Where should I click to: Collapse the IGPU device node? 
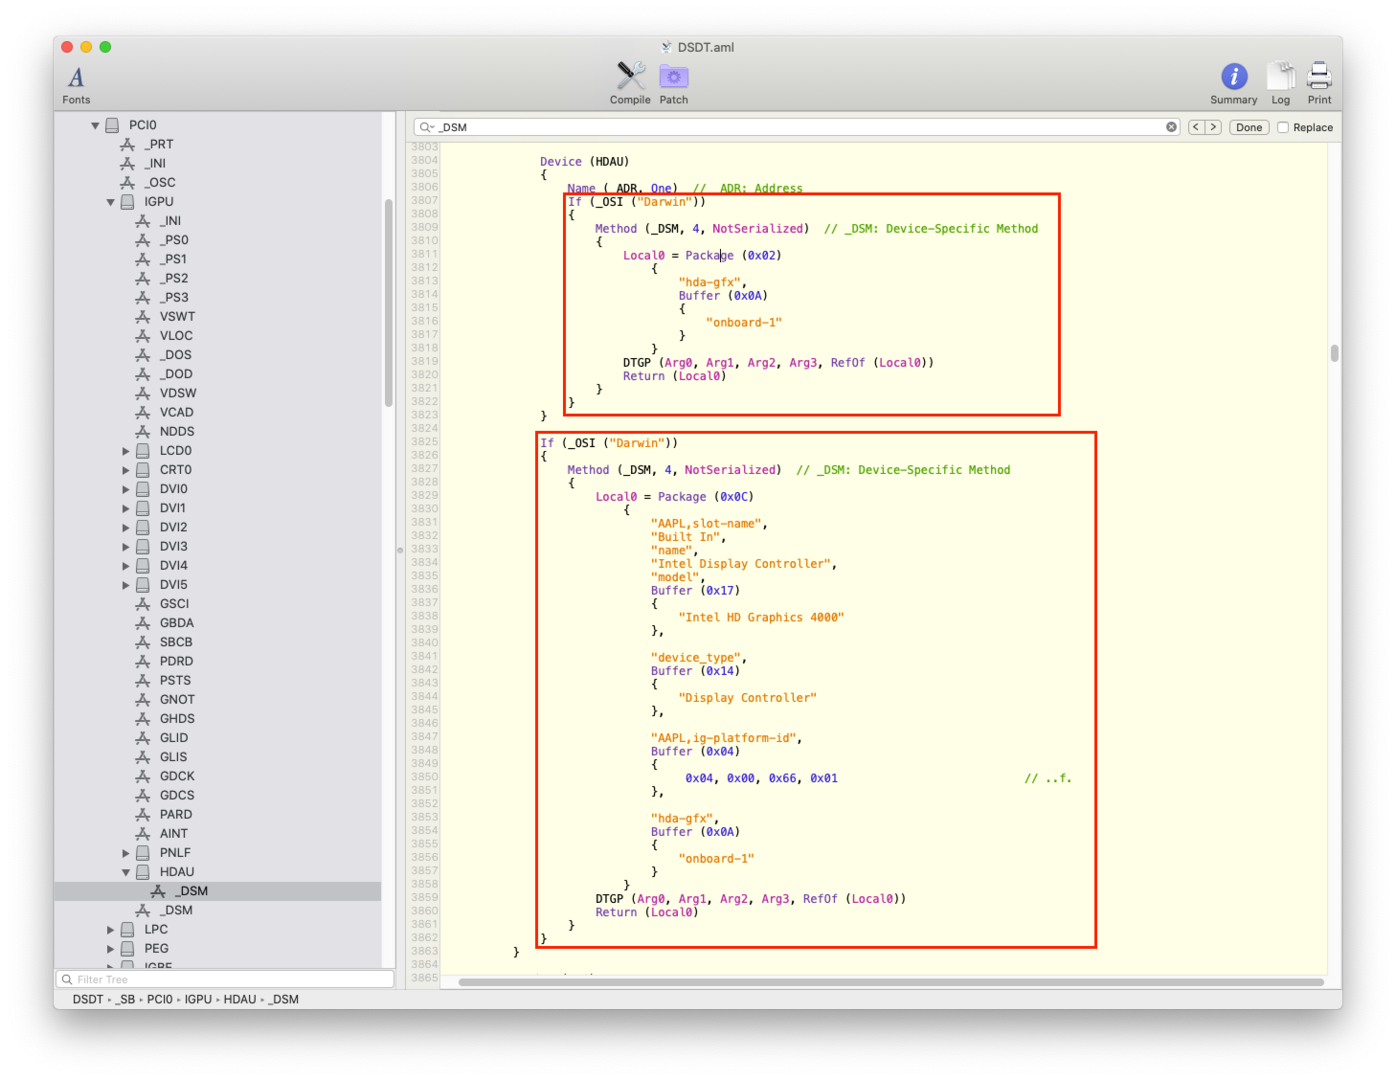pos(110,202)
